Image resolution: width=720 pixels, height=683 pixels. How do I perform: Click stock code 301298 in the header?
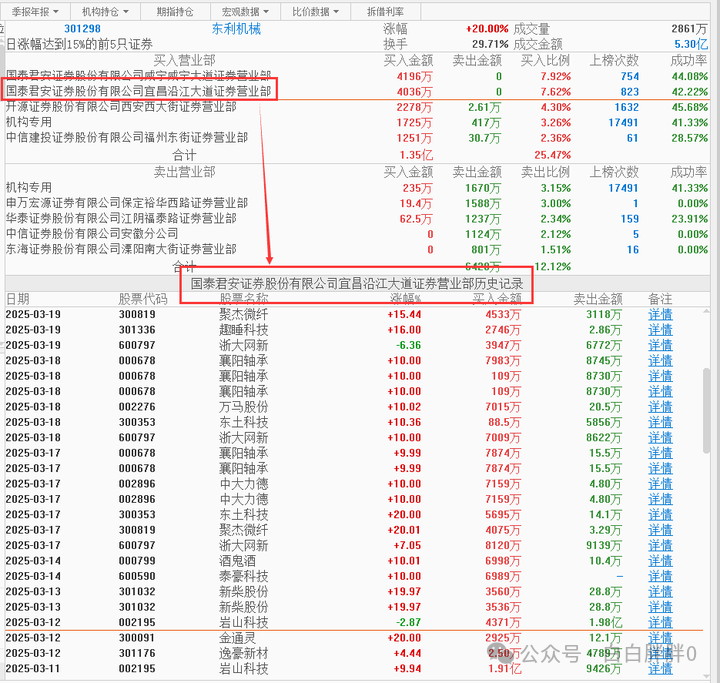(x=82, y=29)
